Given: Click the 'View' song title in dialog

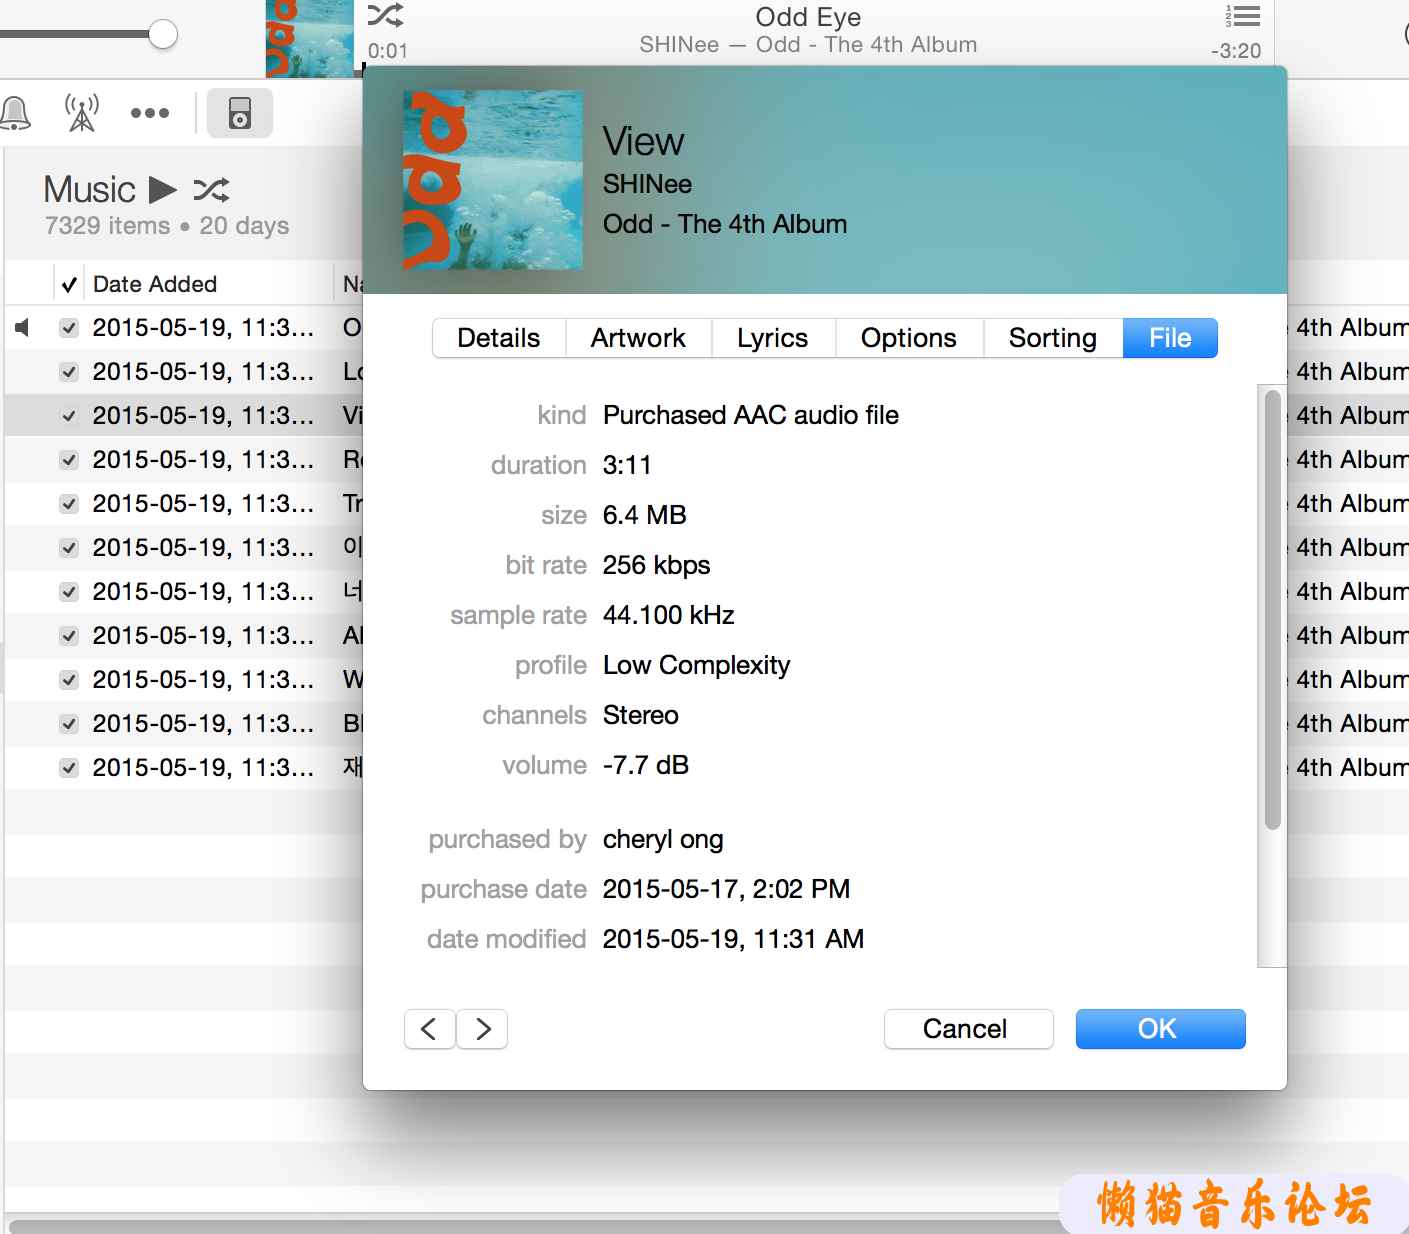Looking at the screenshot, I should point(643,142).
